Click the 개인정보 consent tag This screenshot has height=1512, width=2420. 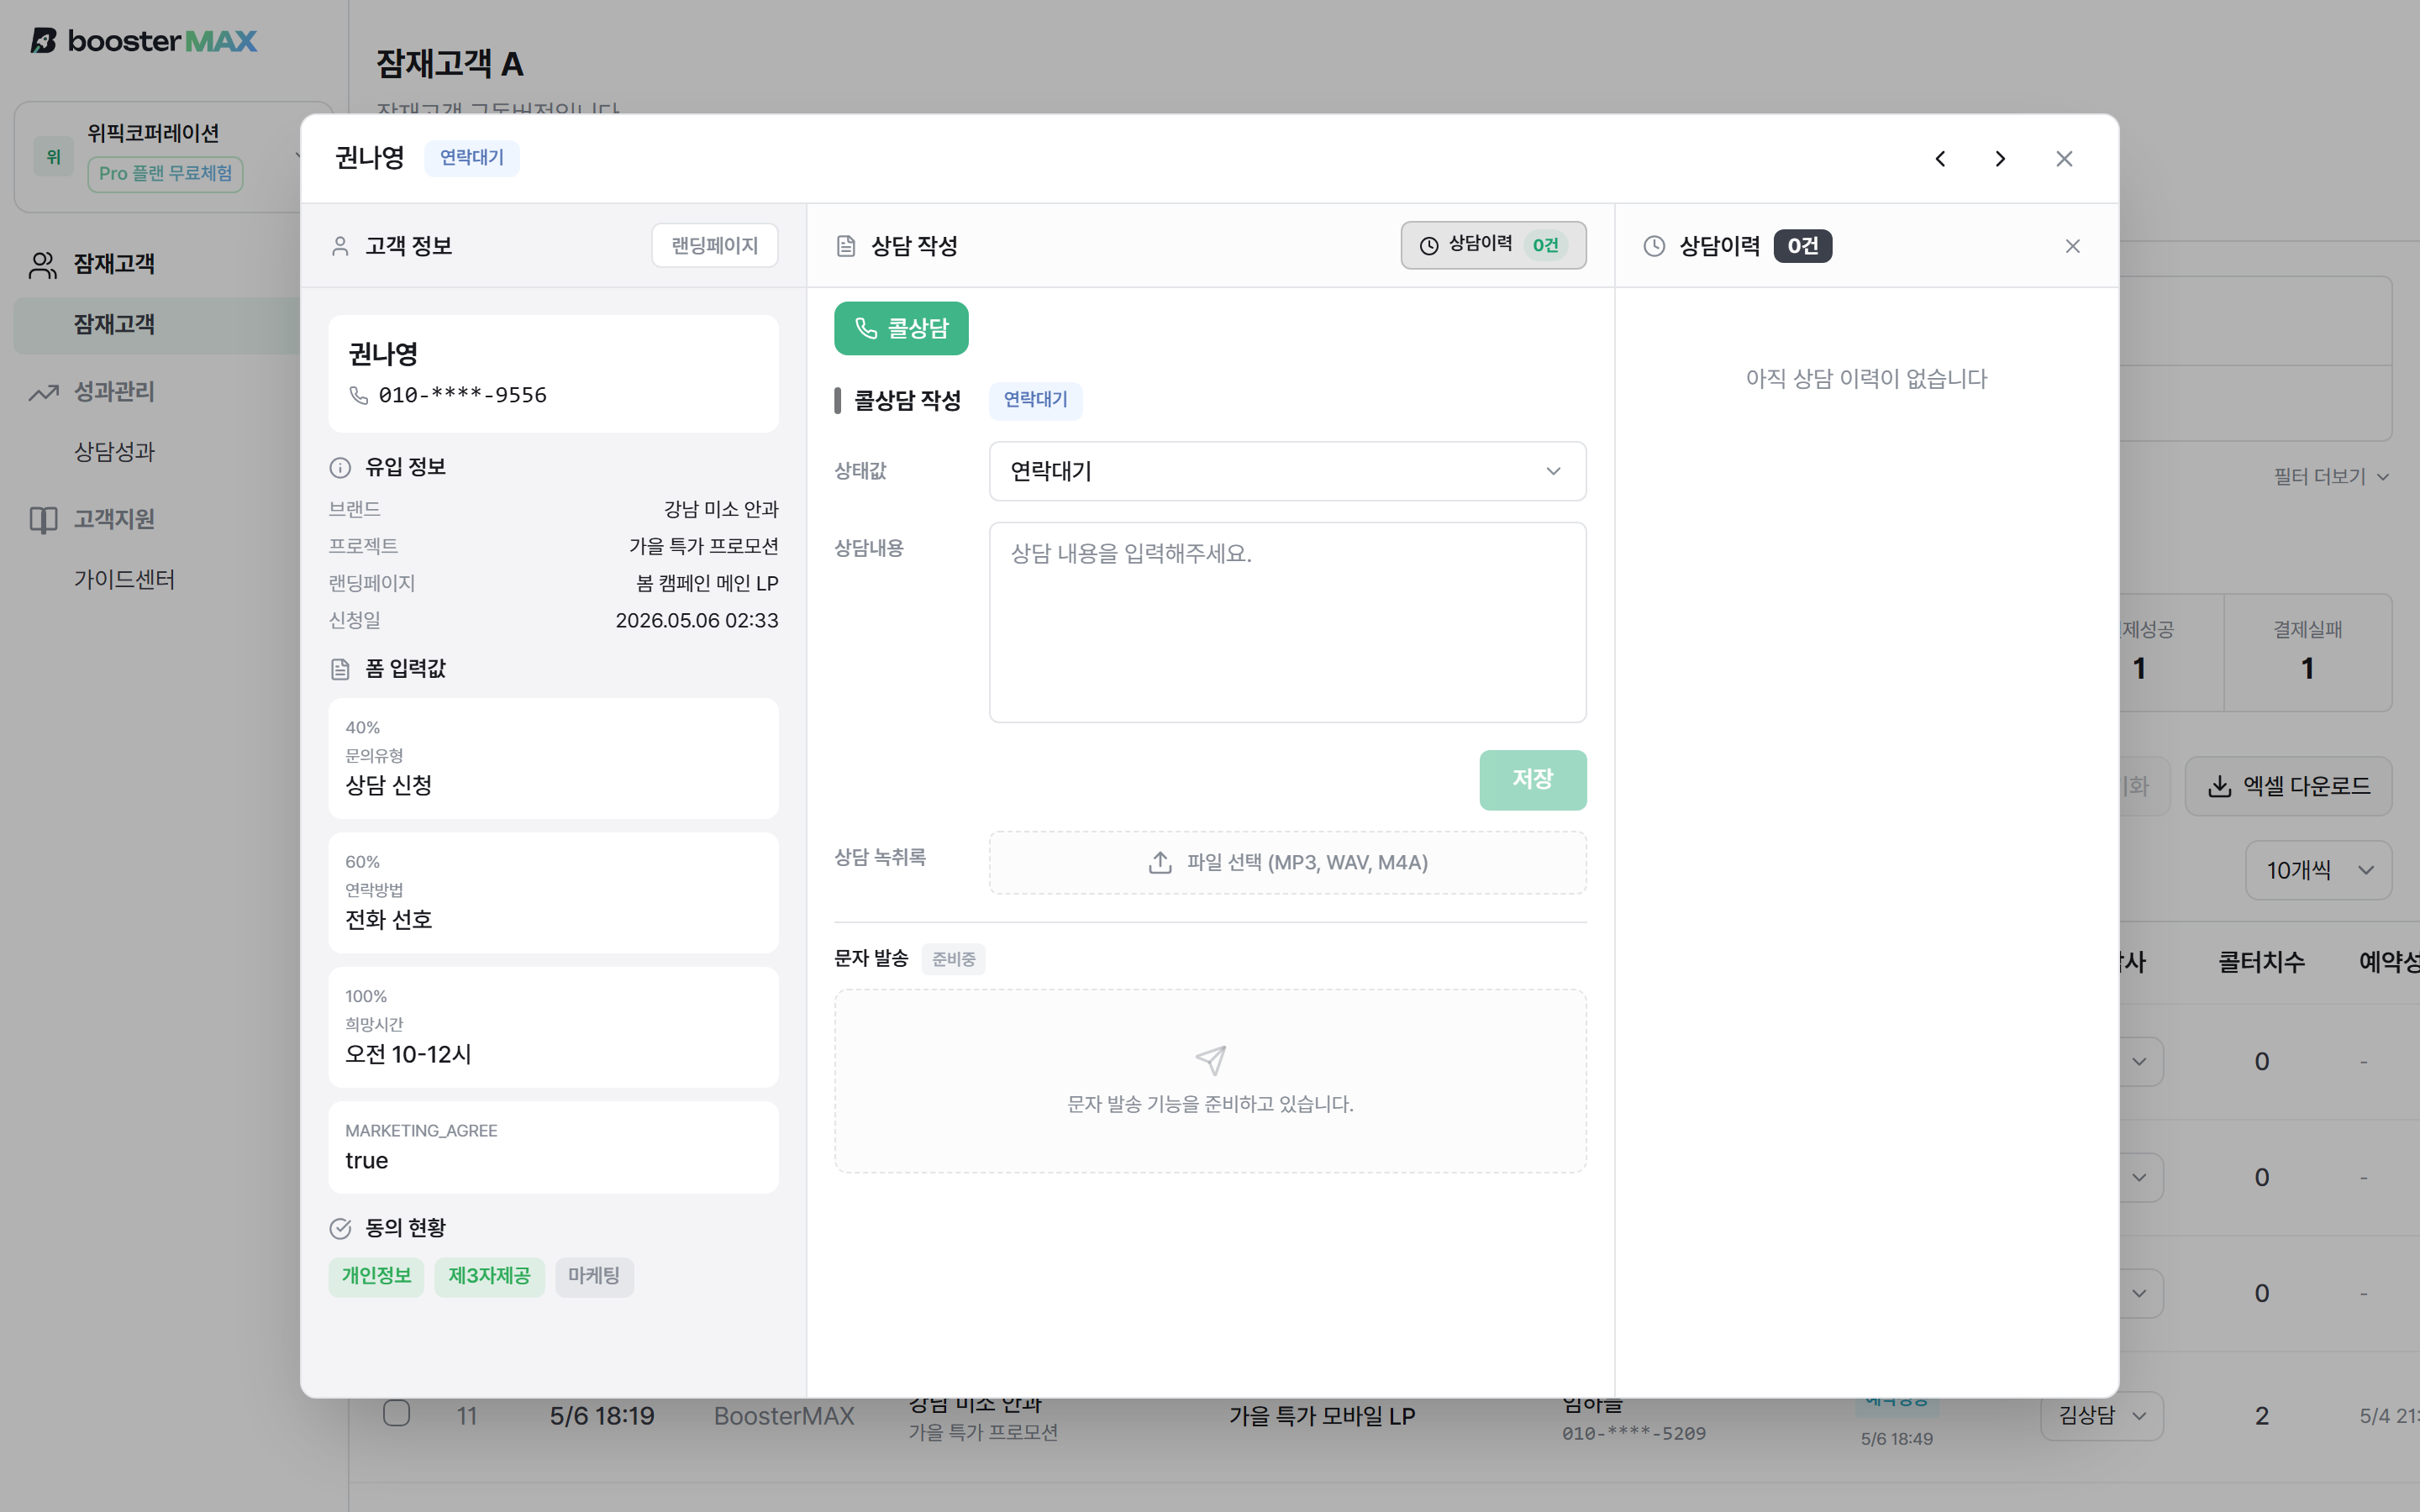point(376,1276)
